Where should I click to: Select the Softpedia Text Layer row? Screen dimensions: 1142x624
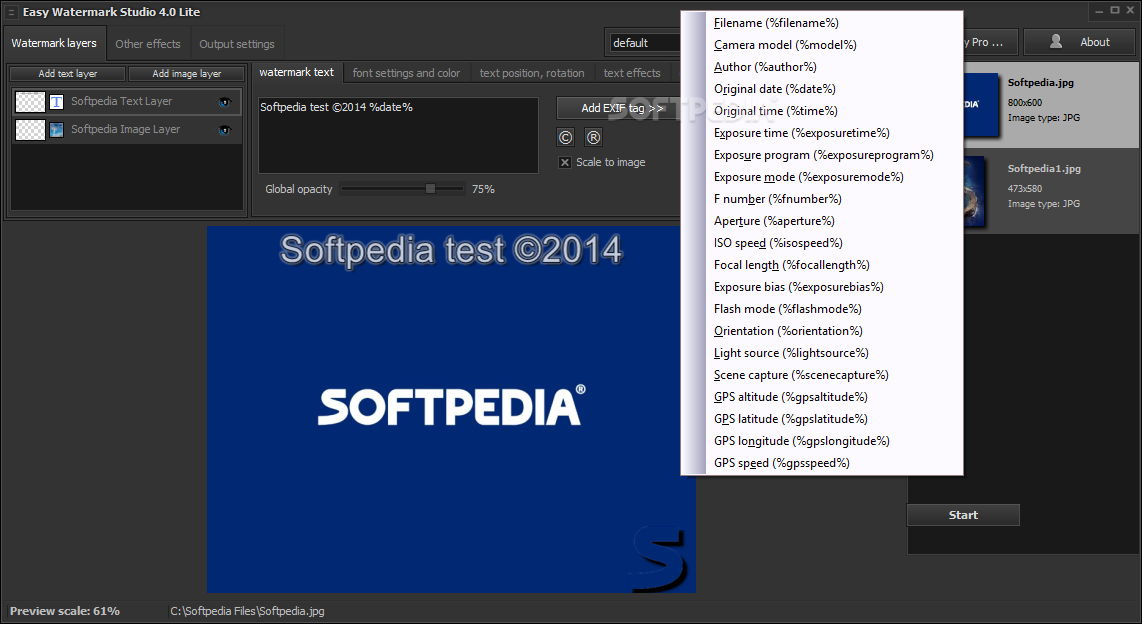127,102
